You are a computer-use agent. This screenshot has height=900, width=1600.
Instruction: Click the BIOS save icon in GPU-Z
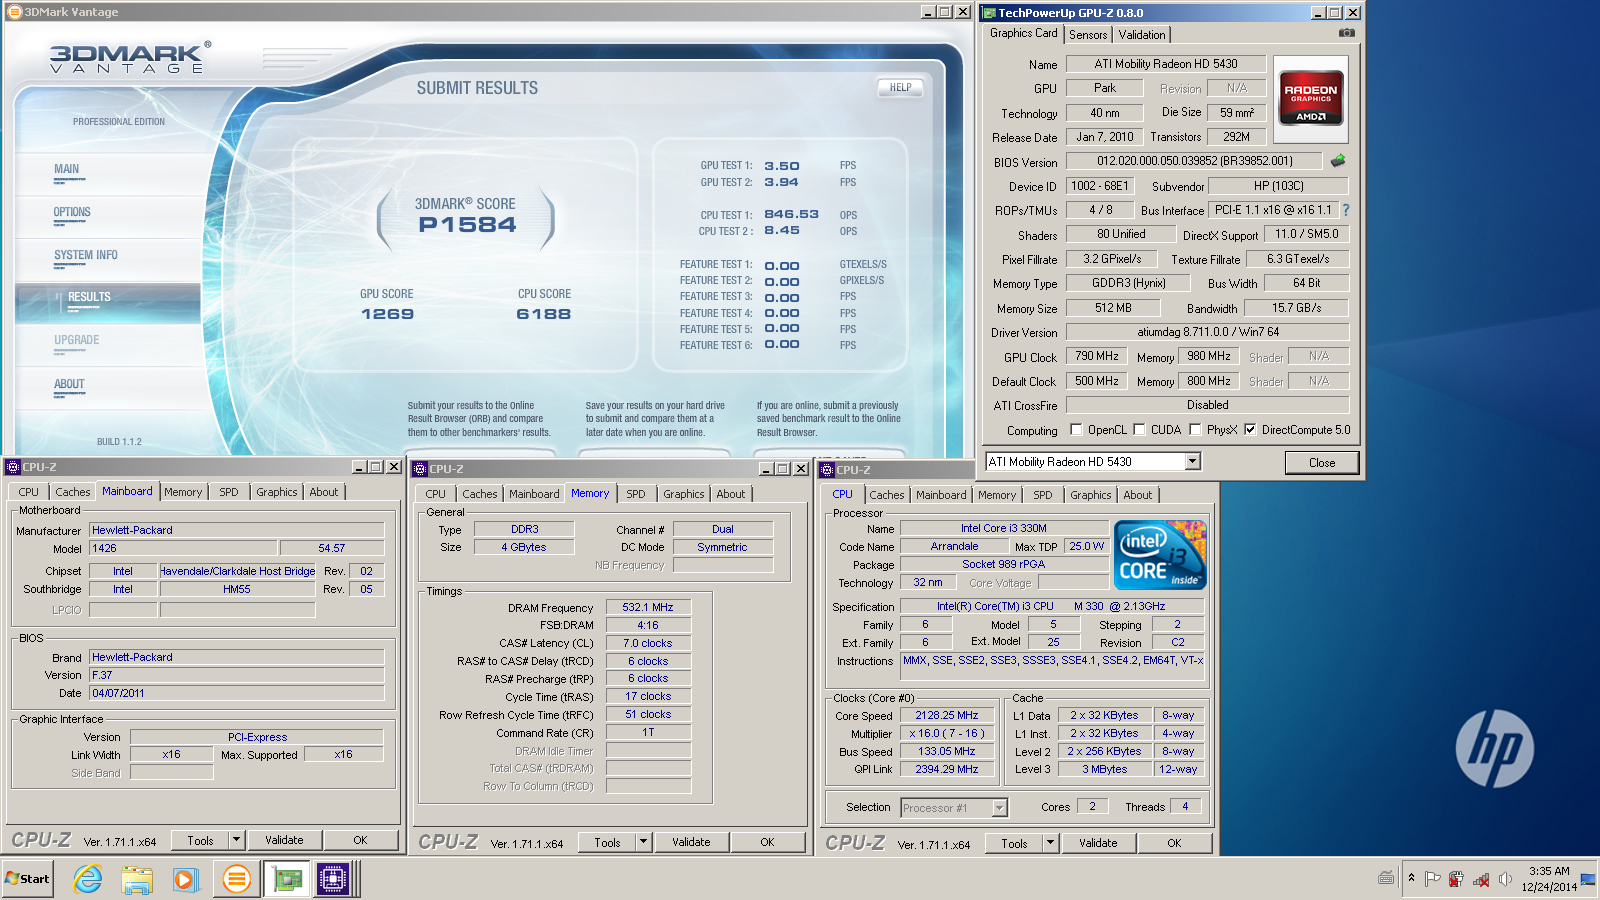[x=1338, y=160]
